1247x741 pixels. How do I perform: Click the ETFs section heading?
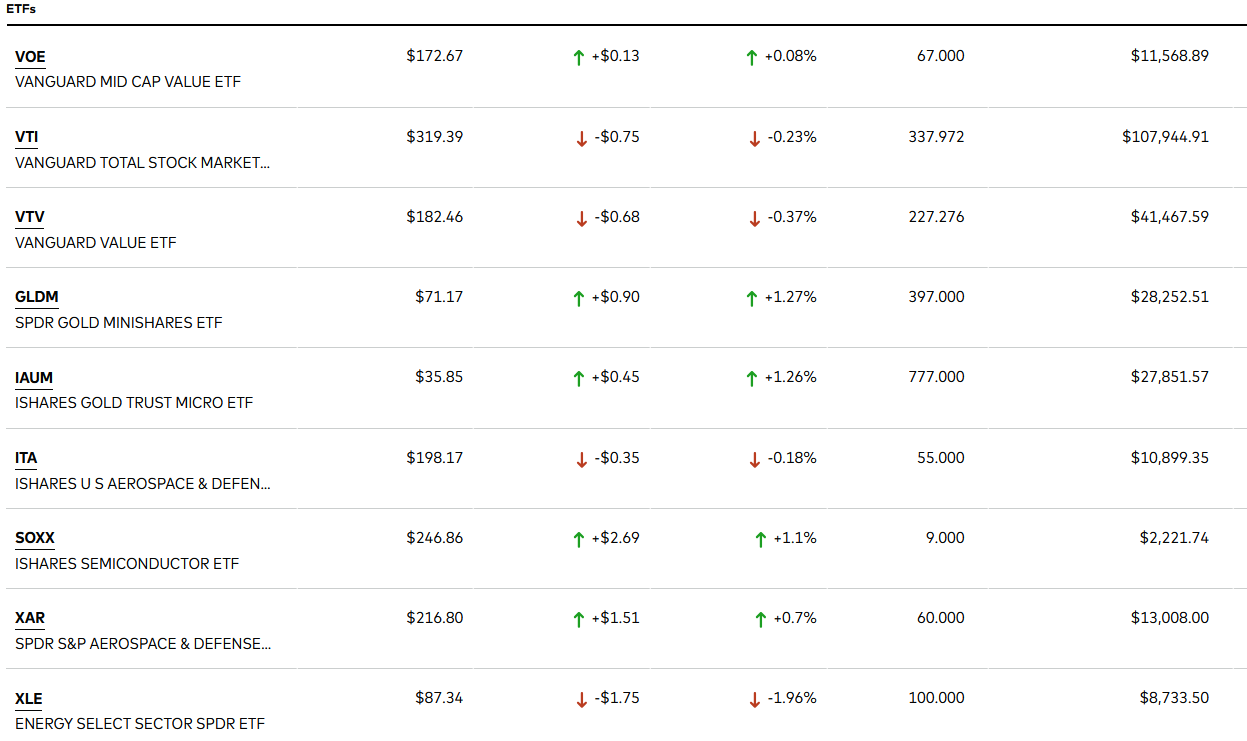pyautogui.click(x=22, y=9)
